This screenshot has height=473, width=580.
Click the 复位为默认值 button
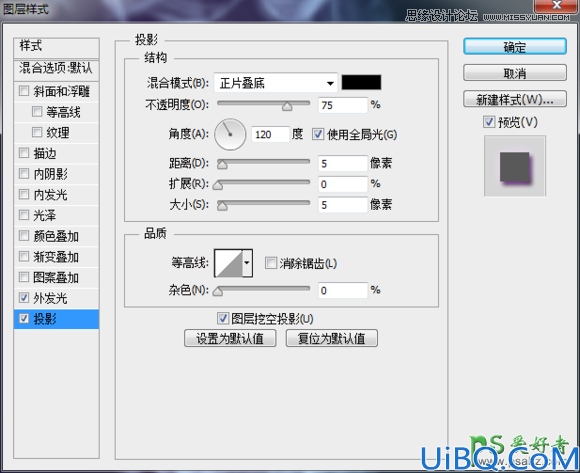click(332, 338)
